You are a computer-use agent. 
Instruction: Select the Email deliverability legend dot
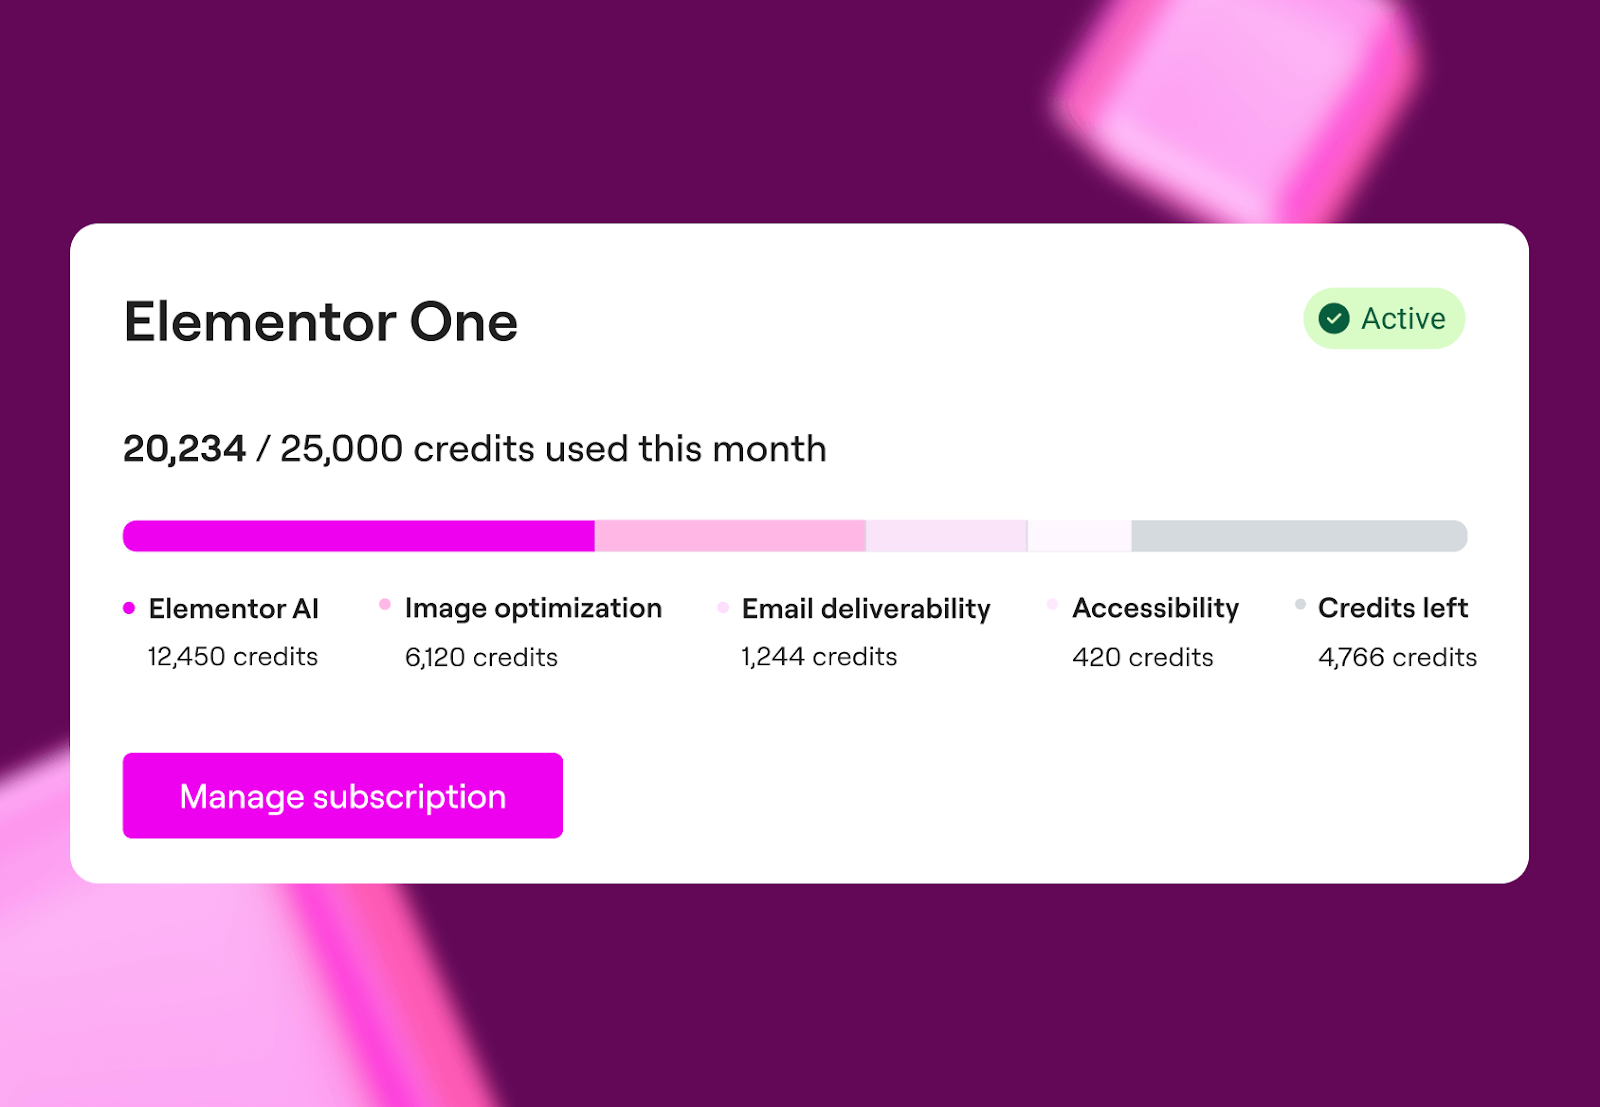(x=721, y=606)
